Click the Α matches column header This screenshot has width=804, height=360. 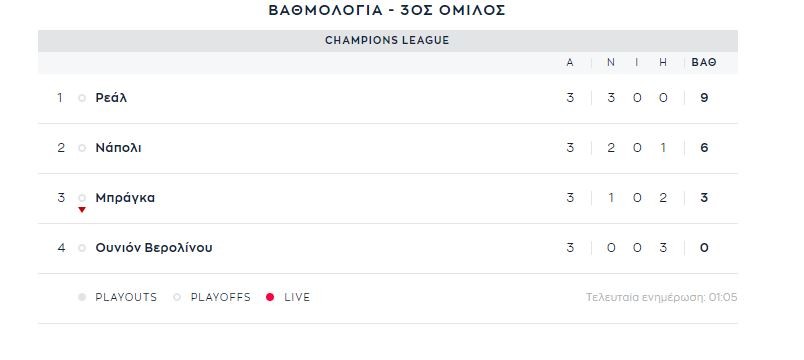(570, 63)
